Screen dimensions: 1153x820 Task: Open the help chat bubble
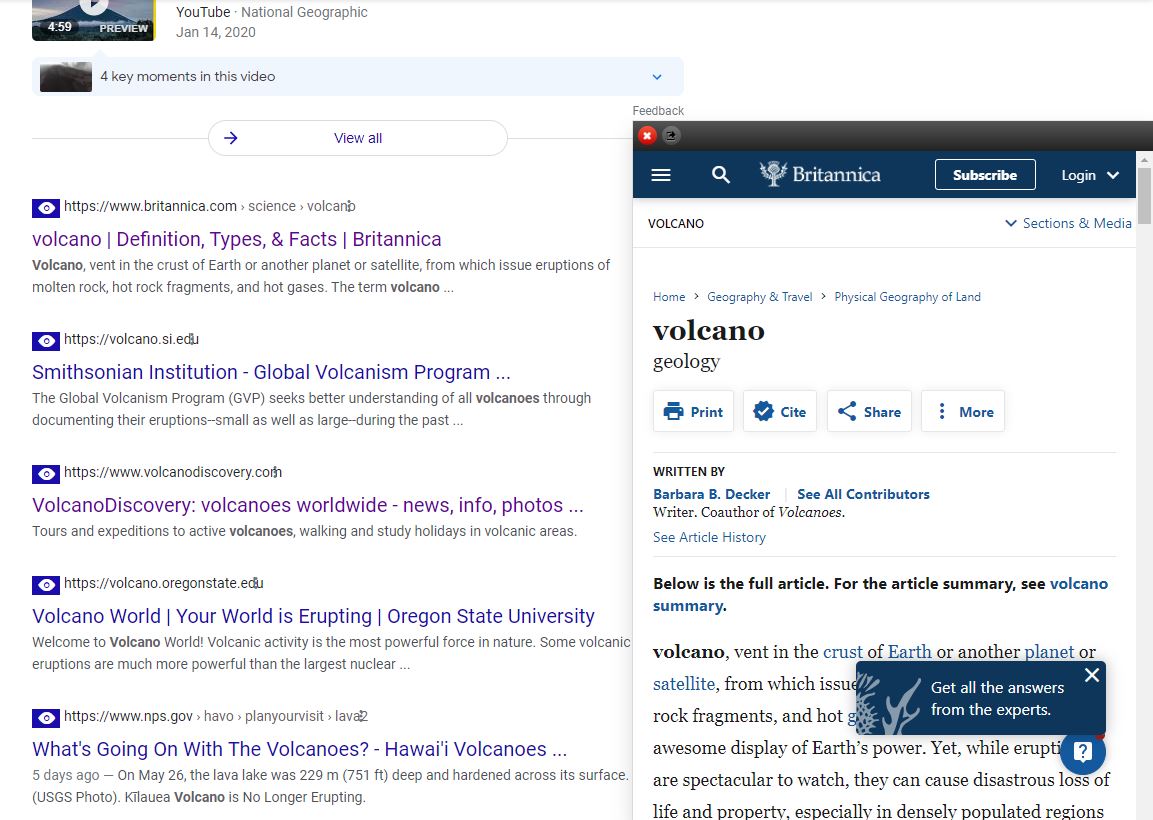[1083, 753]
